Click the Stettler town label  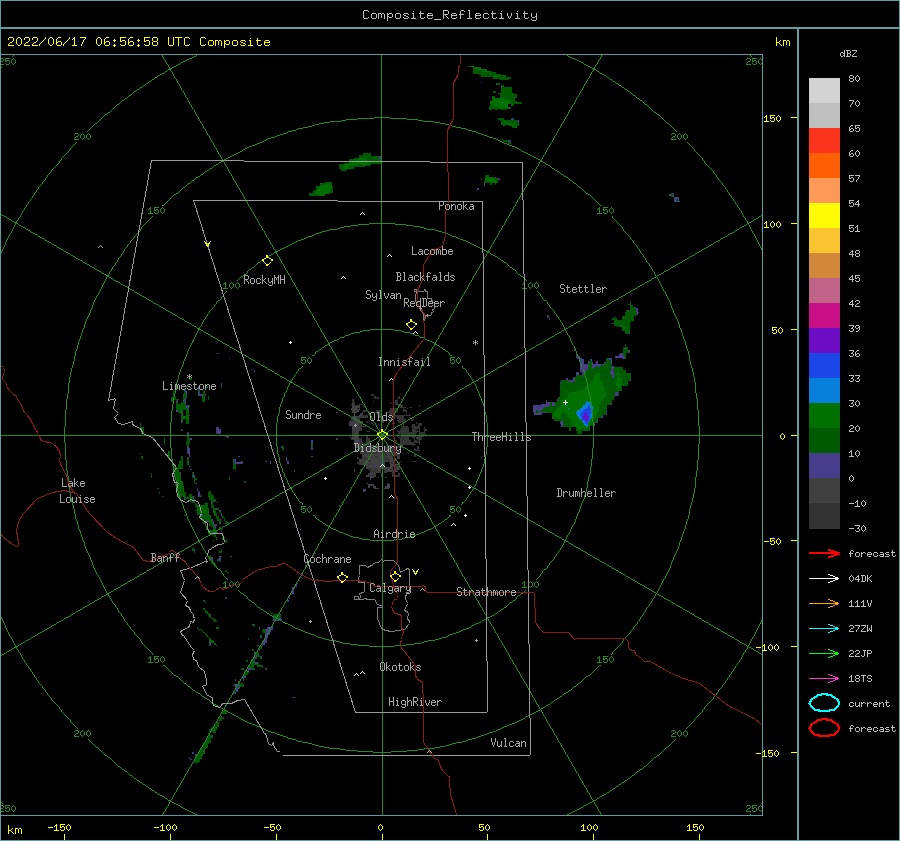click(x=583, y=289)
